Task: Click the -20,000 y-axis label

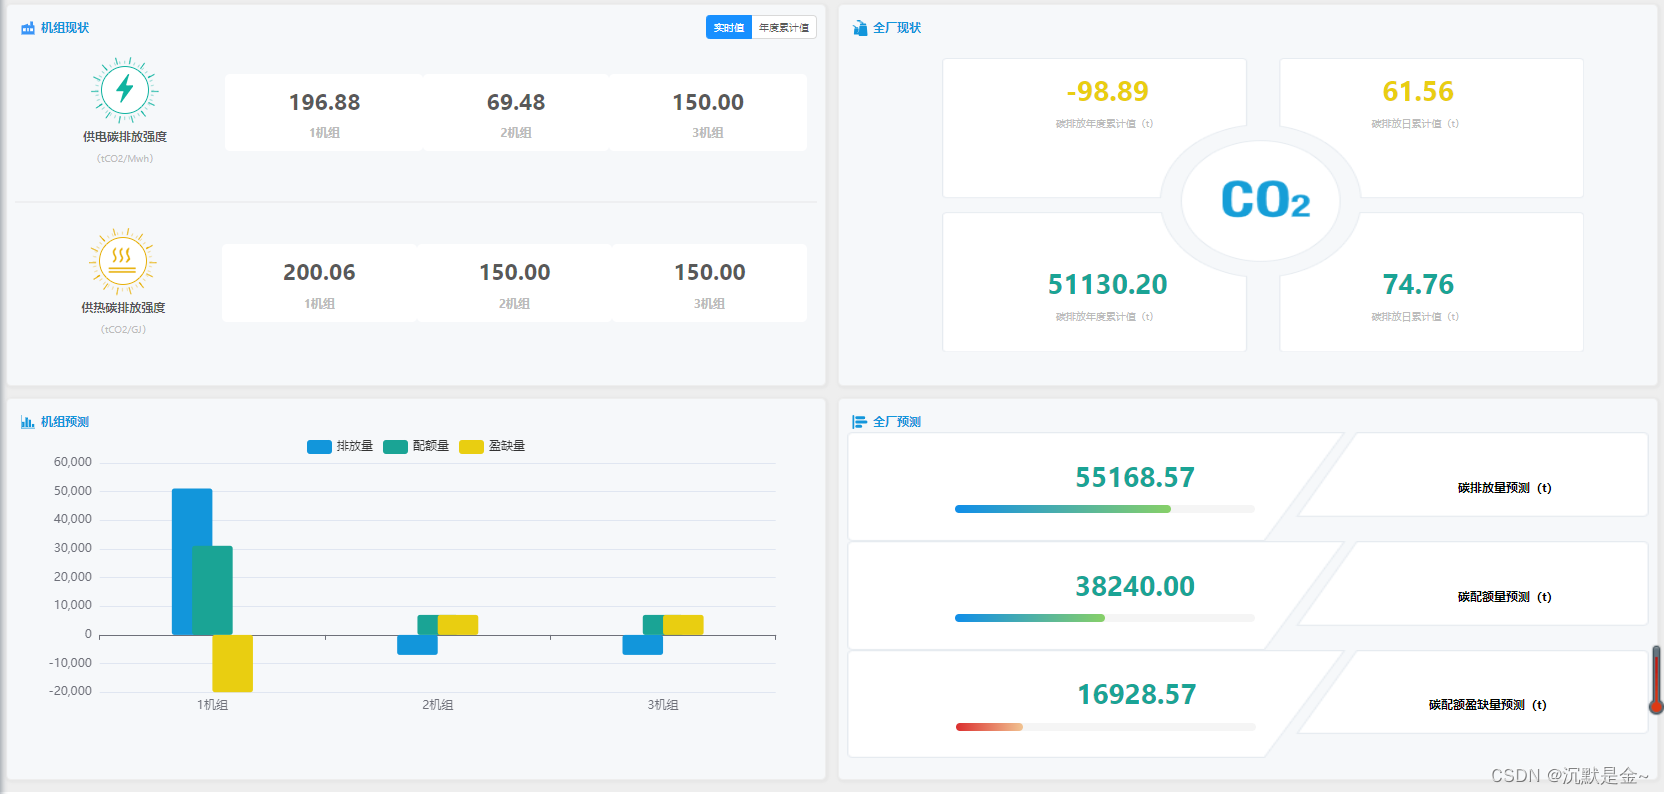Action: [x=70, y=691]
